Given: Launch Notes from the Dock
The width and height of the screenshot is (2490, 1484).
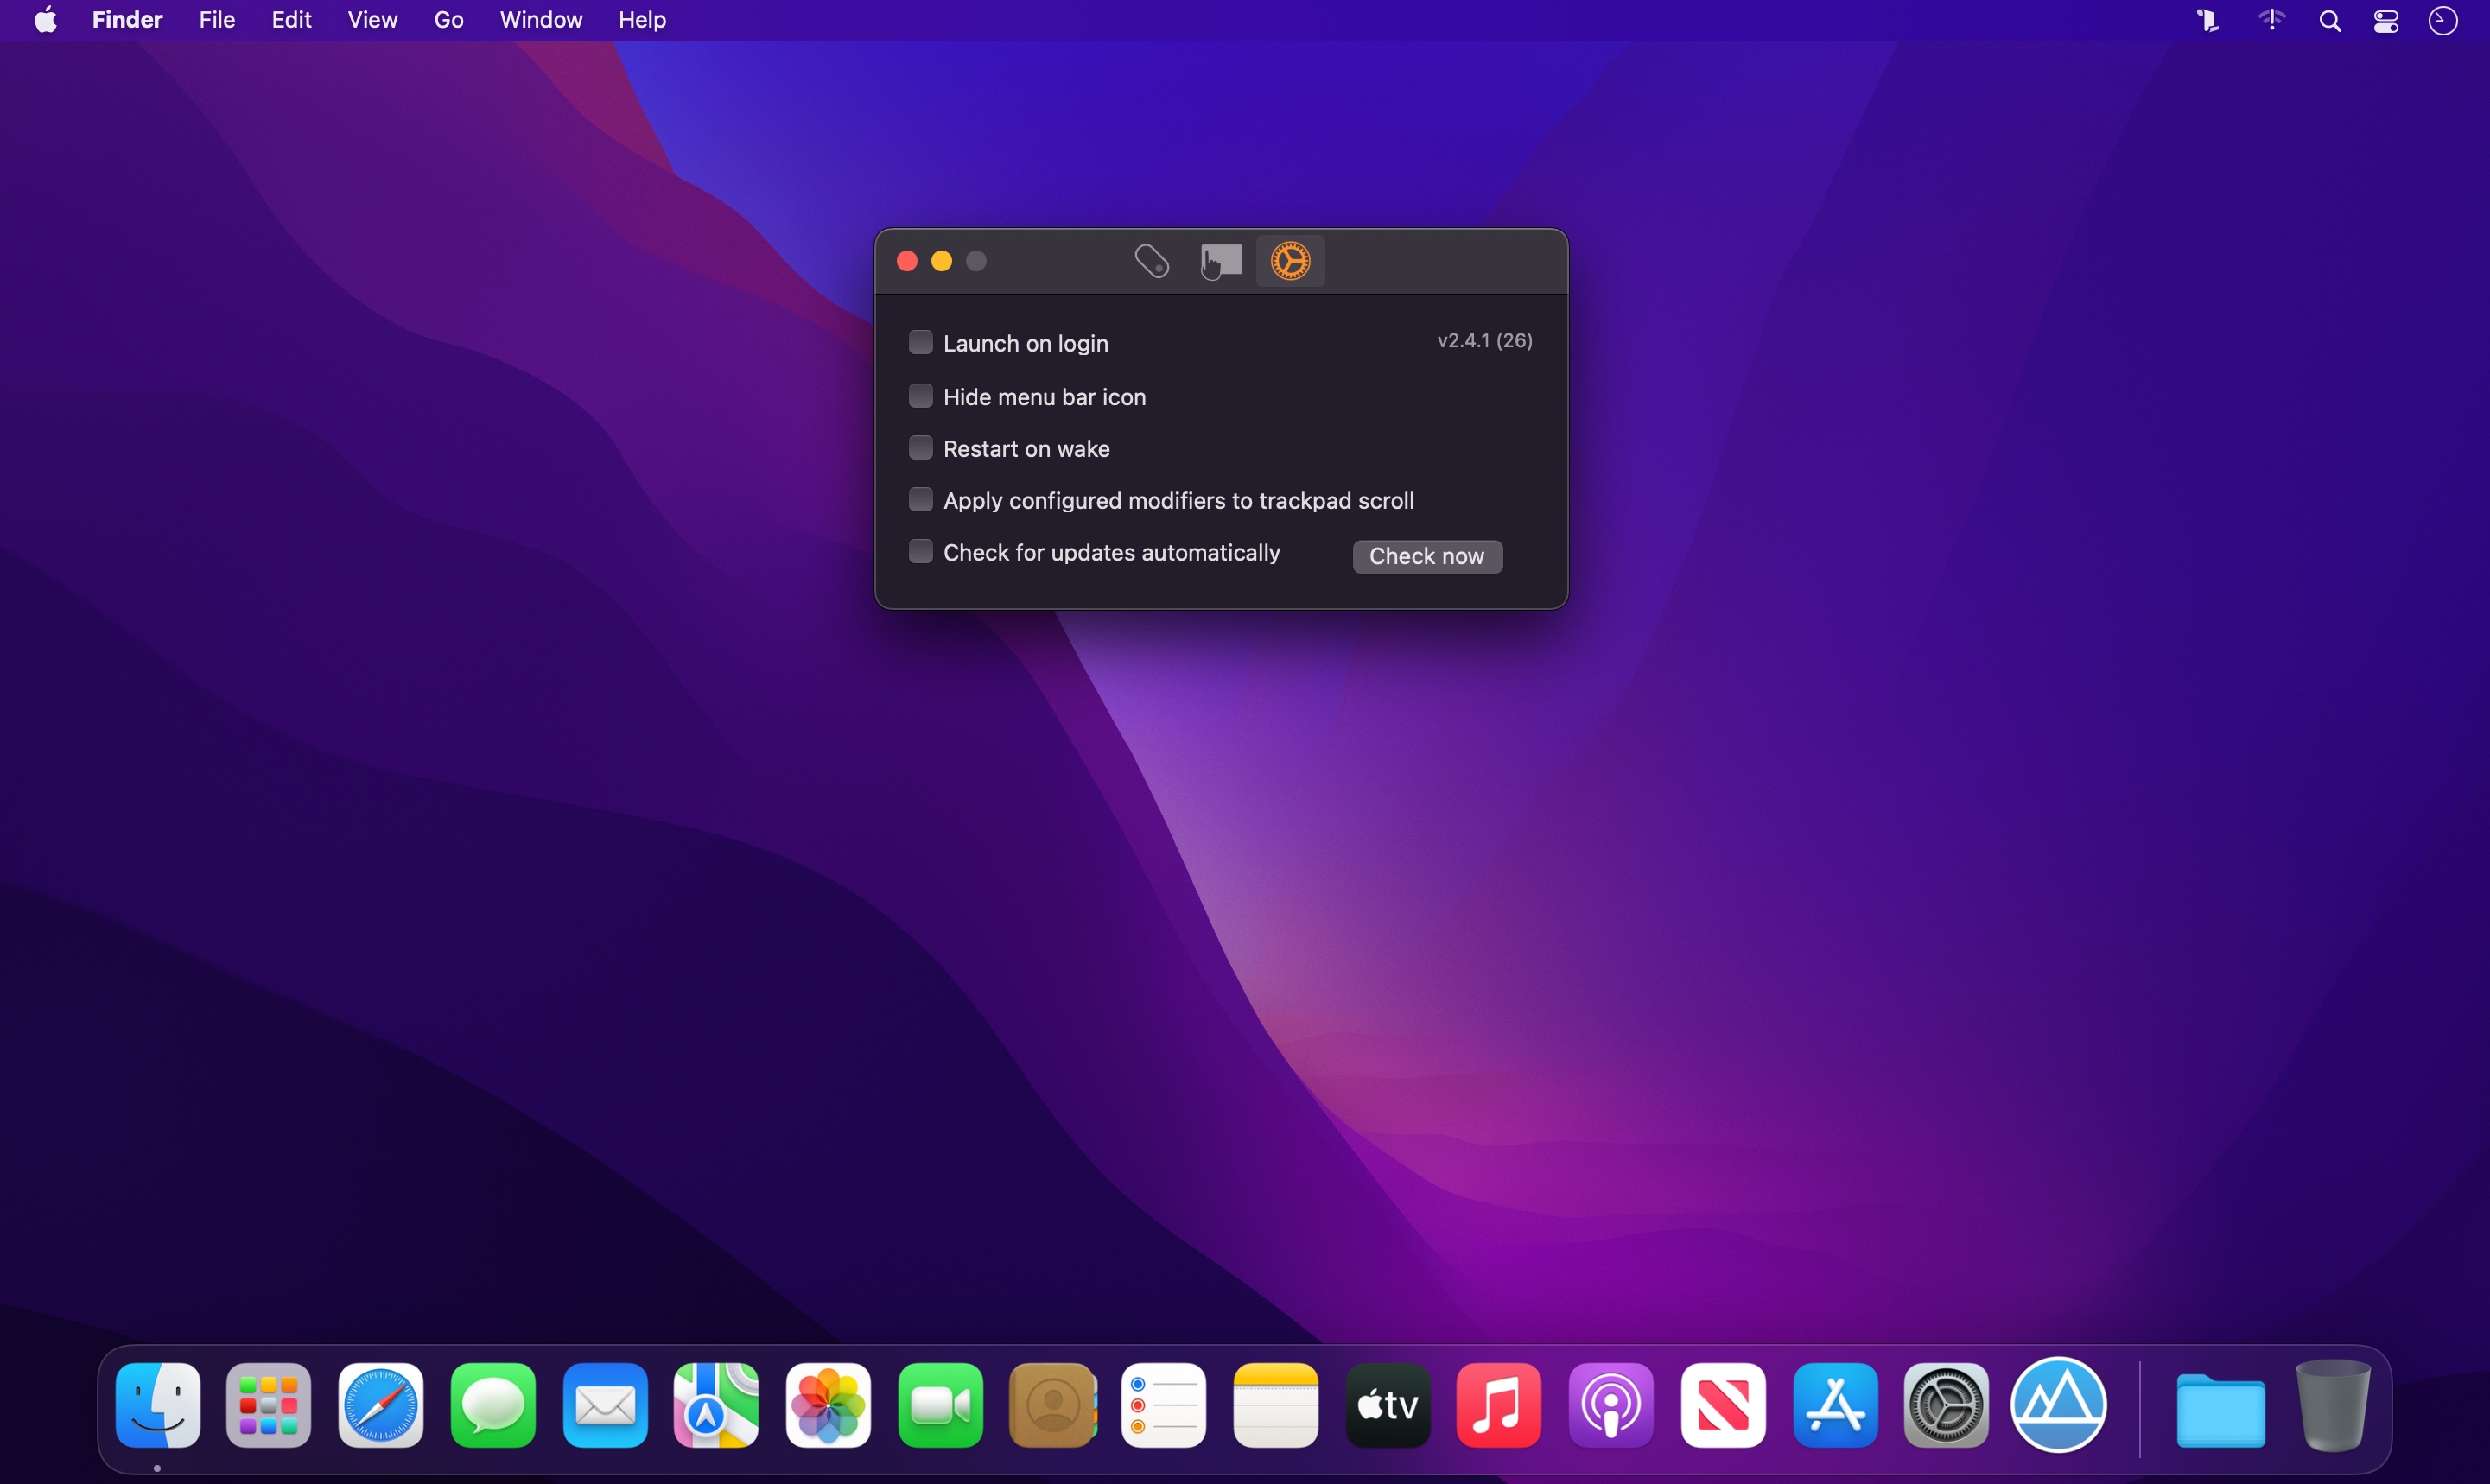Looking at the screenshot, I should pyautogui.click(x=1276, y=1405).
